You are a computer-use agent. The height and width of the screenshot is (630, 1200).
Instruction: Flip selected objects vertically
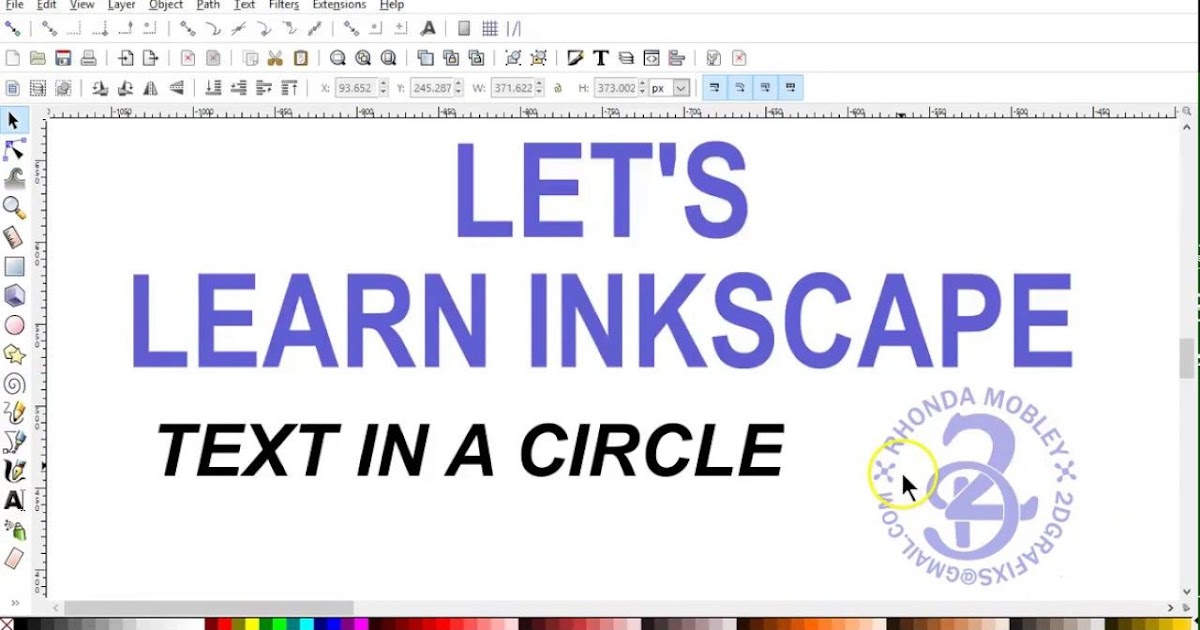tap(175, 88)
